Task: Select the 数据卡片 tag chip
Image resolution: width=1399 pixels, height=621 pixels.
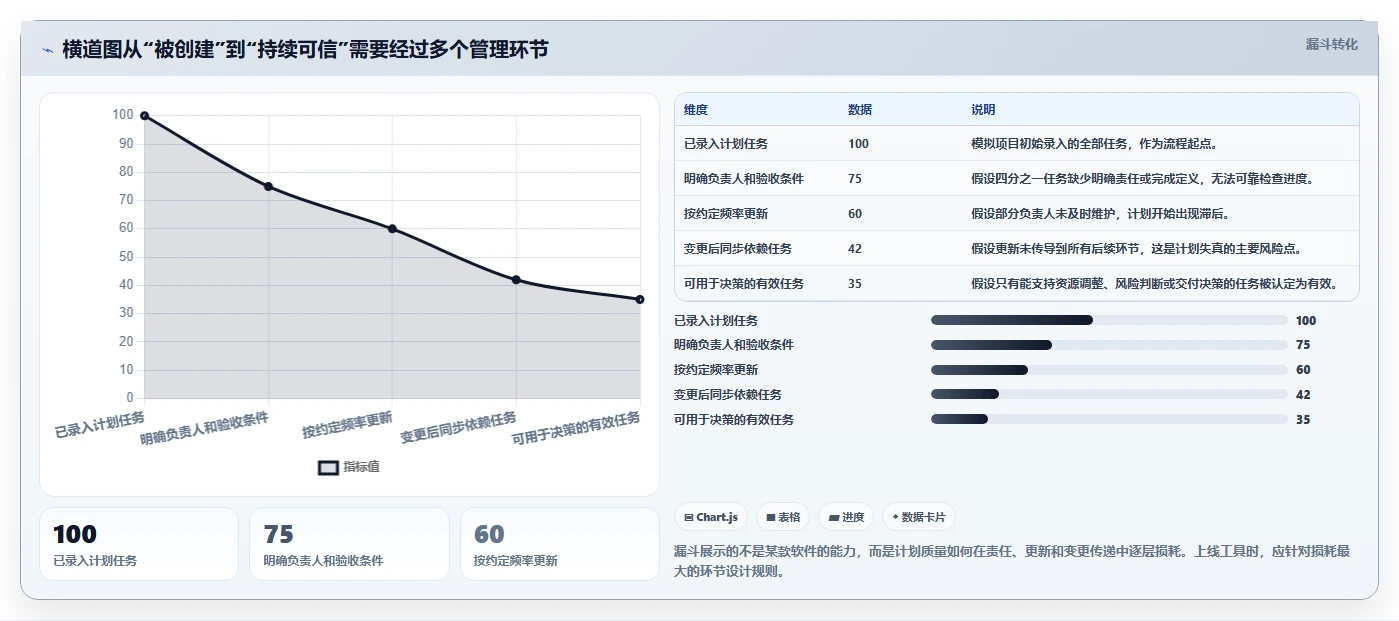Action: (919, 517)
